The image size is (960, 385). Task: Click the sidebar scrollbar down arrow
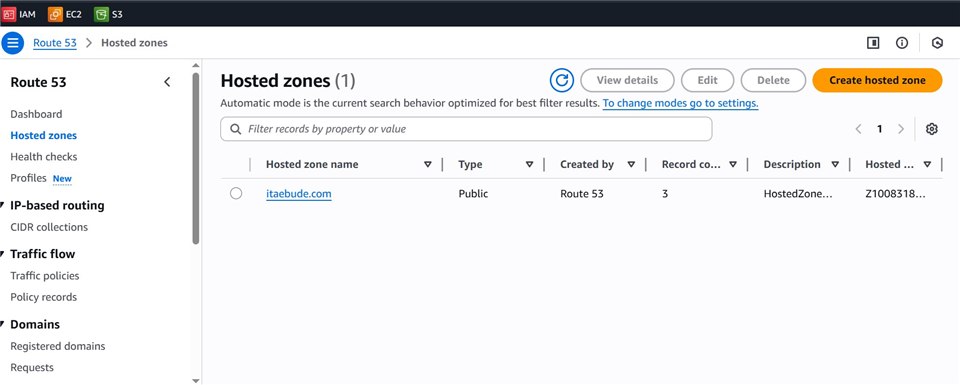pyautogui.click(x=196, y=380)
